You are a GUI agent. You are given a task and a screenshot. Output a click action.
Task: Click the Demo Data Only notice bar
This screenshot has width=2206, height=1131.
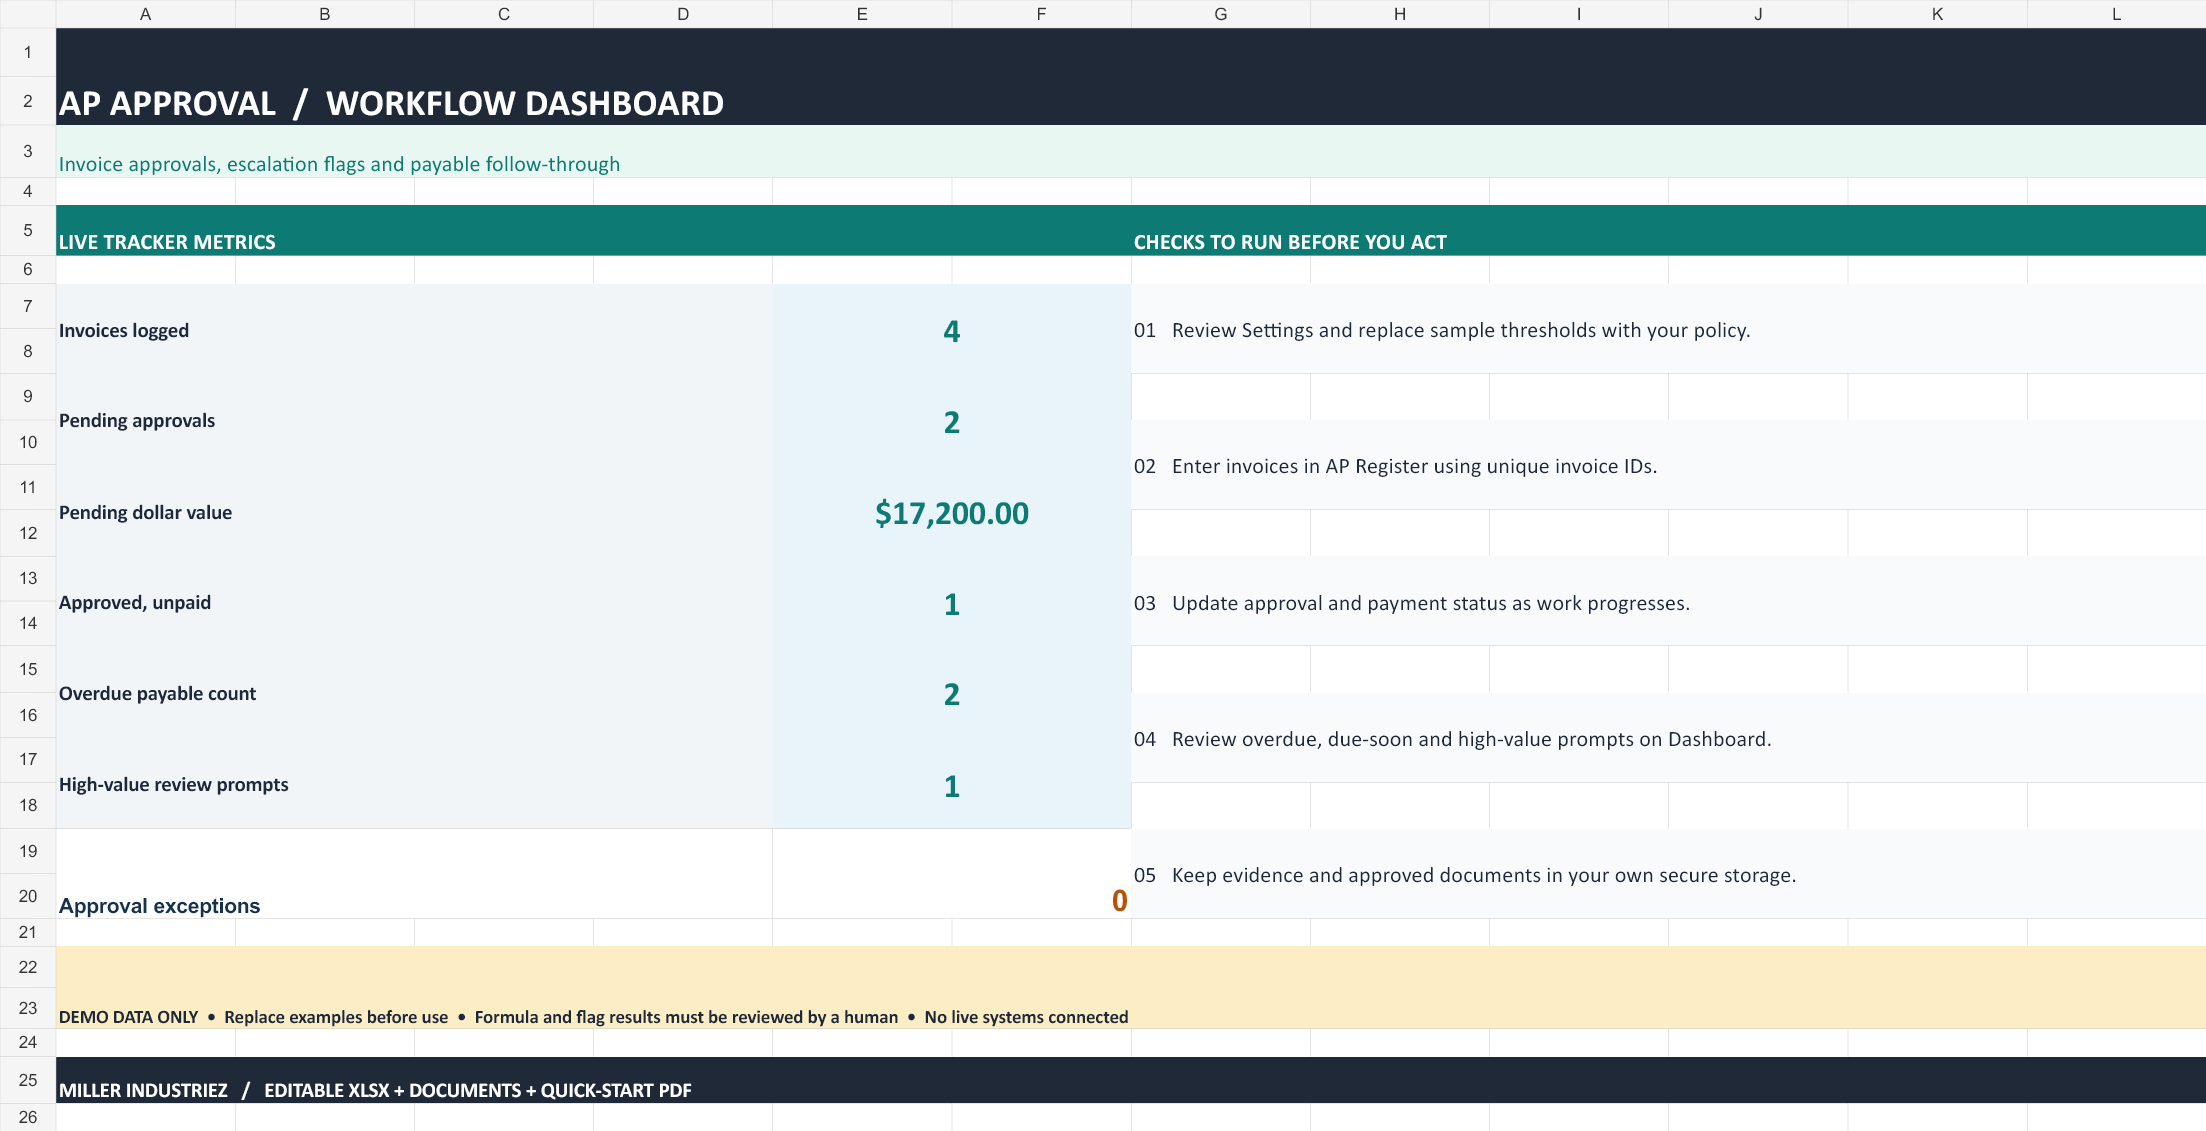click(1131, 987)
